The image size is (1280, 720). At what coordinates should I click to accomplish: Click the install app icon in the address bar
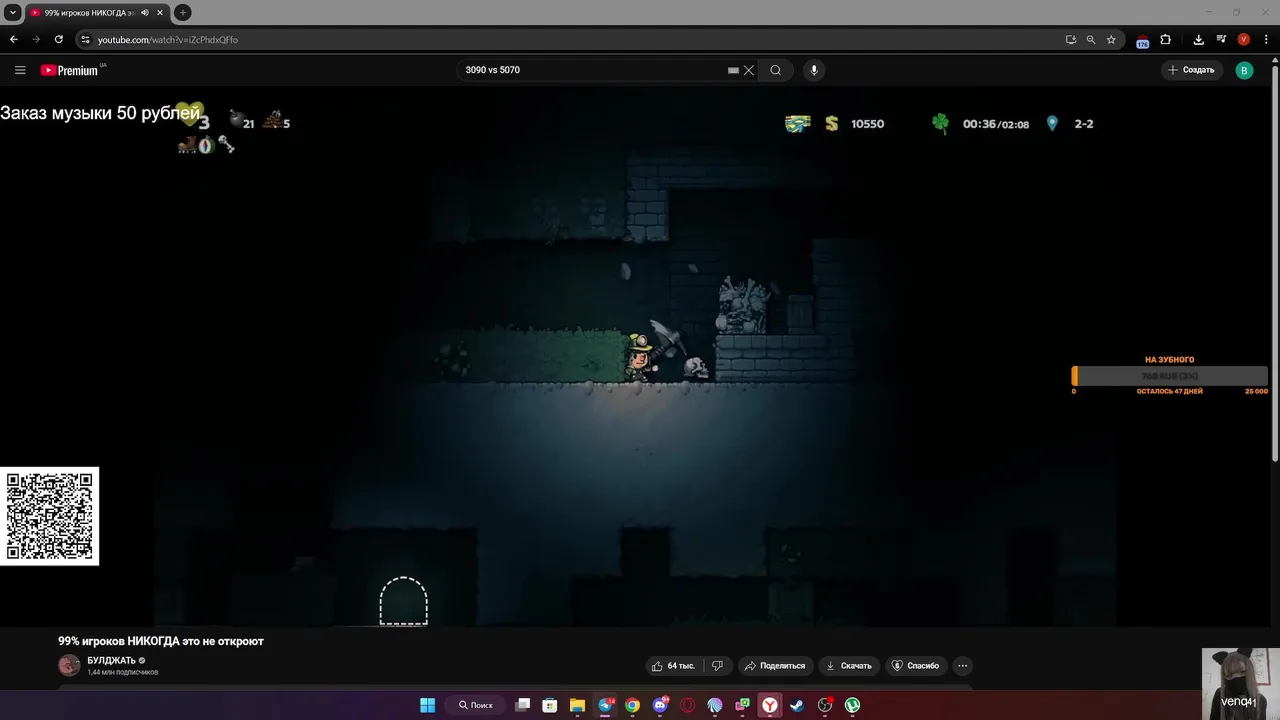pyautogui.click(x=1071, y=40)
